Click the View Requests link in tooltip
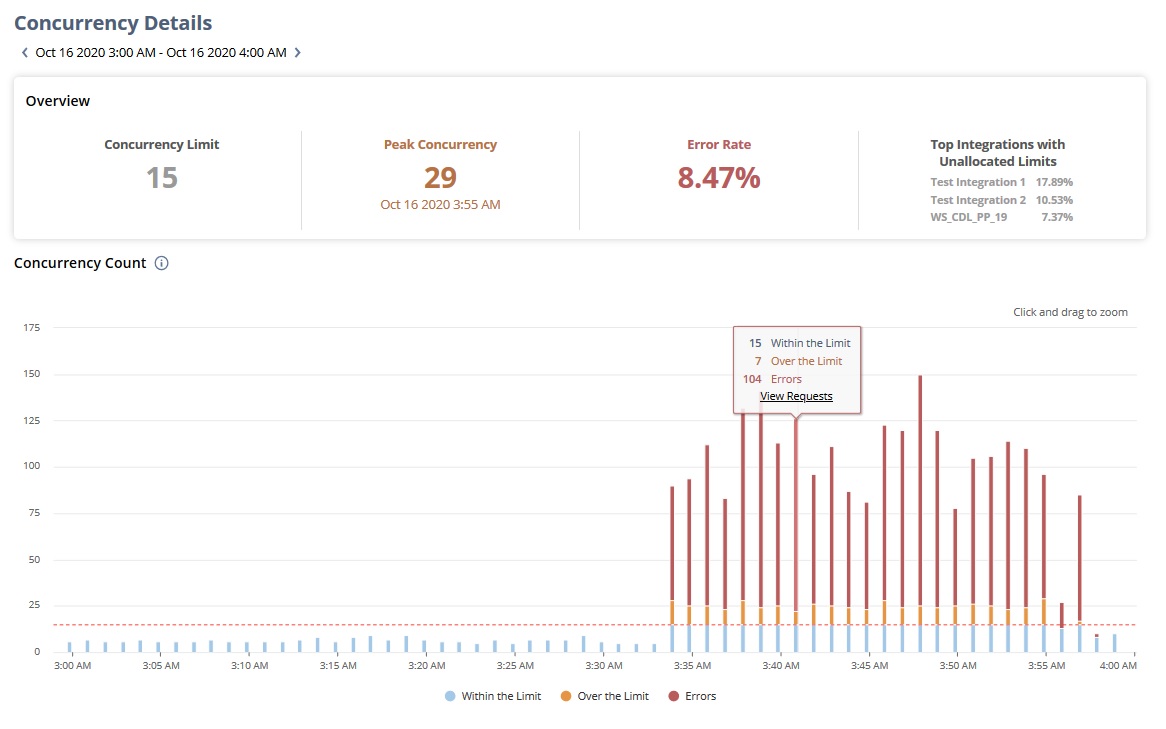1166x729 pixels. [796, 396]
